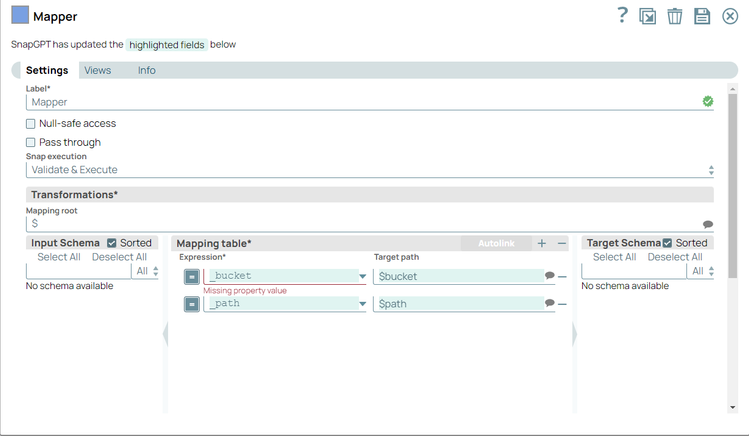Click the pop-out window icon
749x436 pixels.
pos(648,16)
